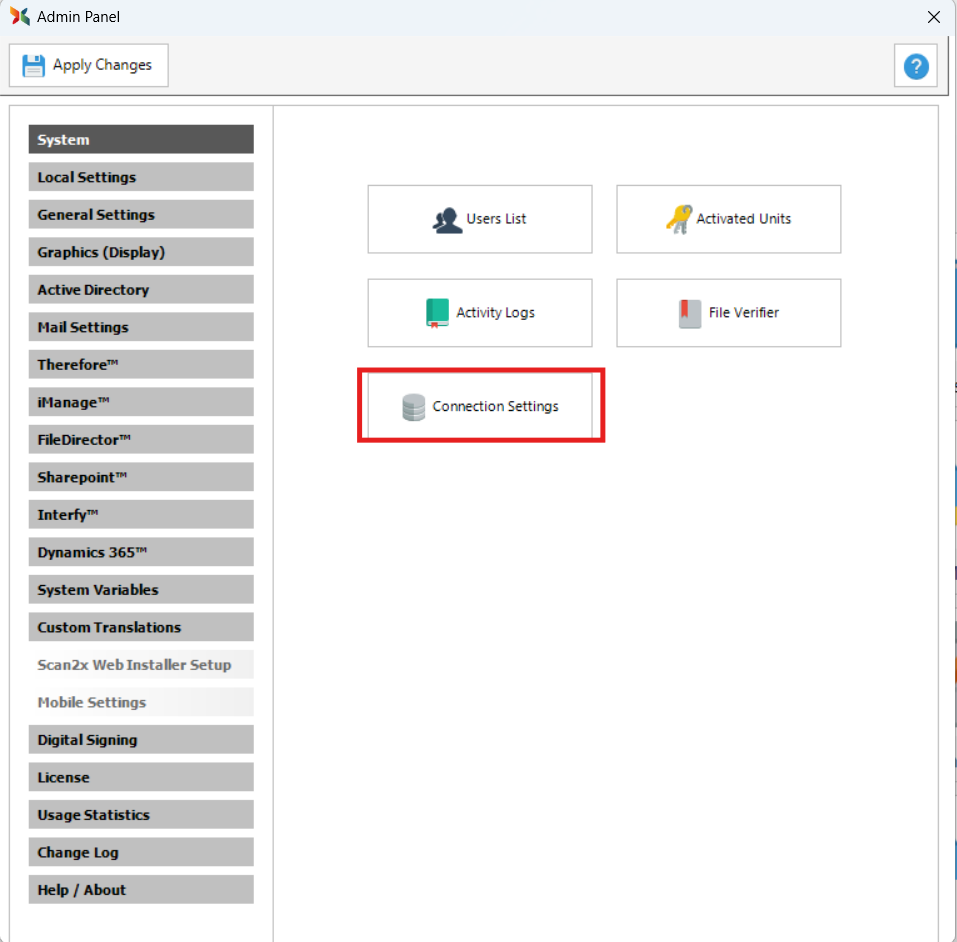The height and width of the screenshot is (942, 957).
Task: Click the Admin Panel app logo
Action: [20, 16]
